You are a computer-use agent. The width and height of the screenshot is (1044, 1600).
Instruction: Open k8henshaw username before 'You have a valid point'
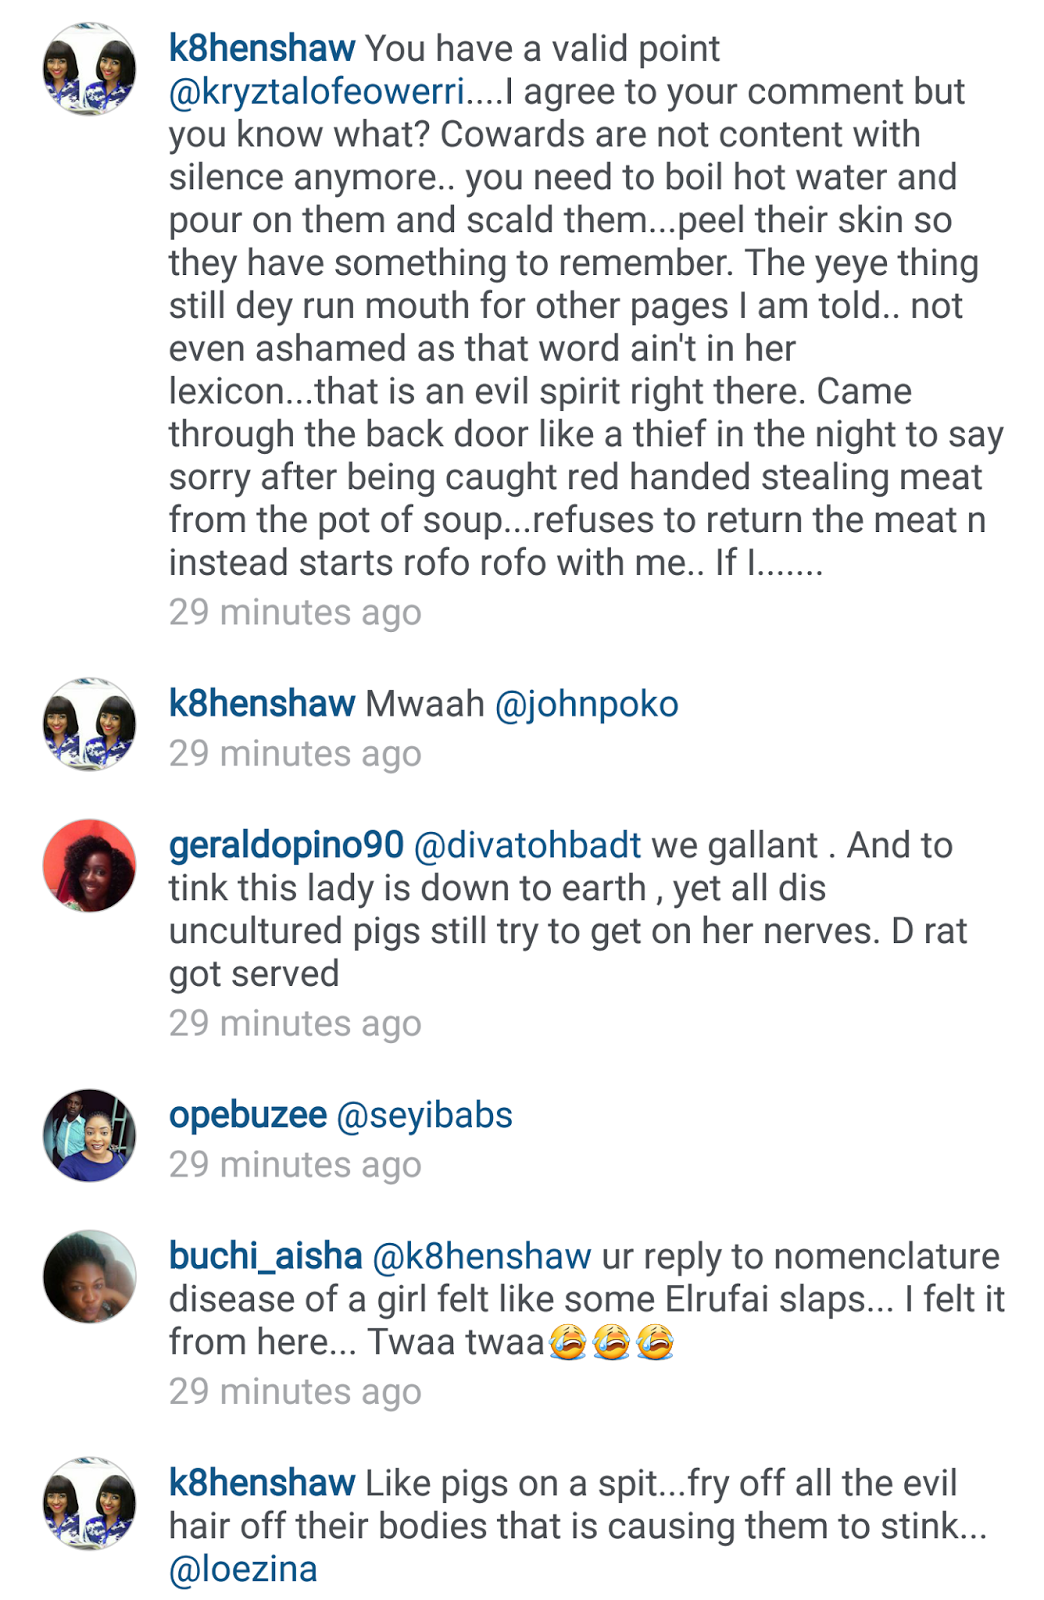coord(262,48)
